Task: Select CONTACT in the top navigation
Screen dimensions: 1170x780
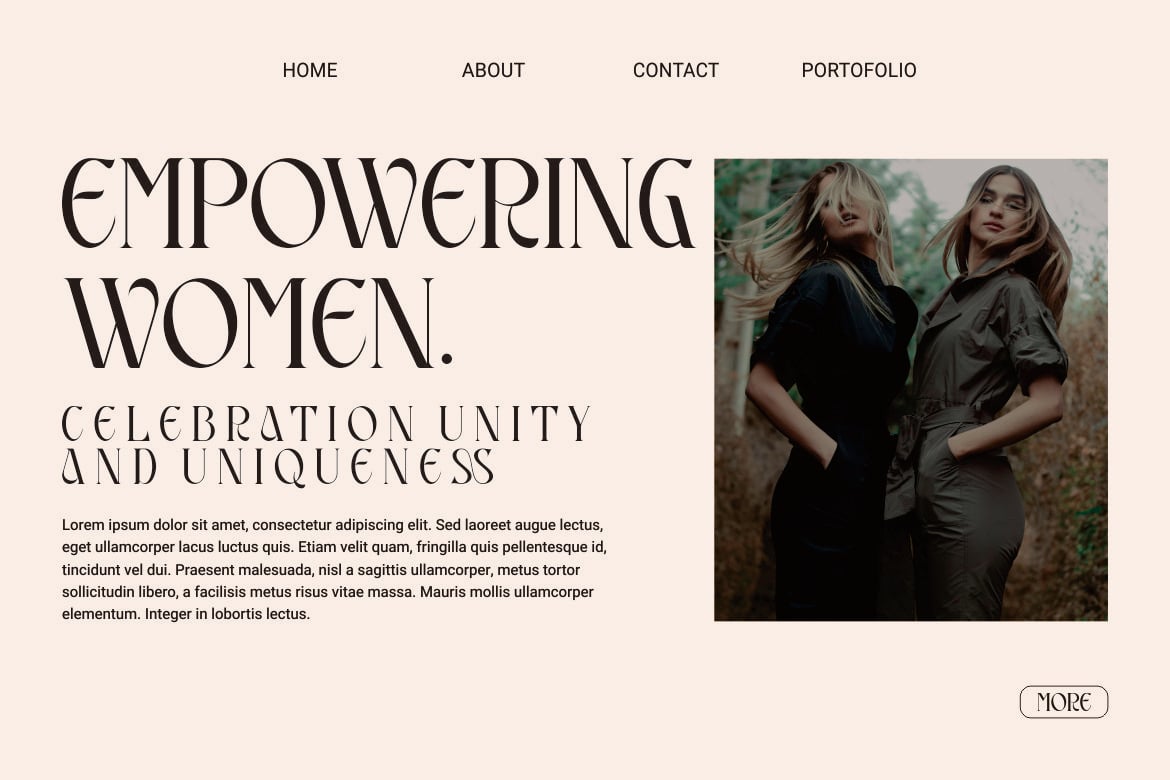Action: [676, 70]
